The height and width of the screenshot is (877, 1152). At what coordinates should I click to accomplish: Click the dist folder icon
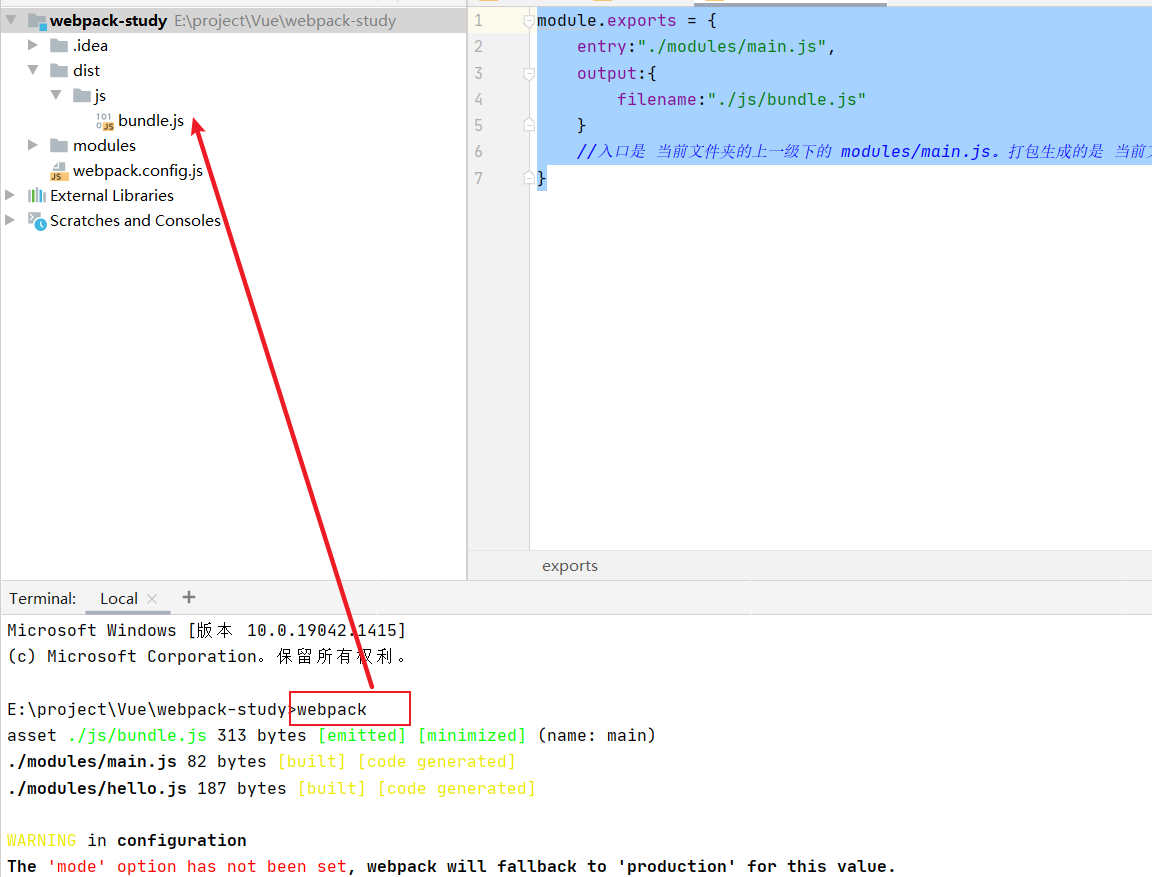[59, 71]
